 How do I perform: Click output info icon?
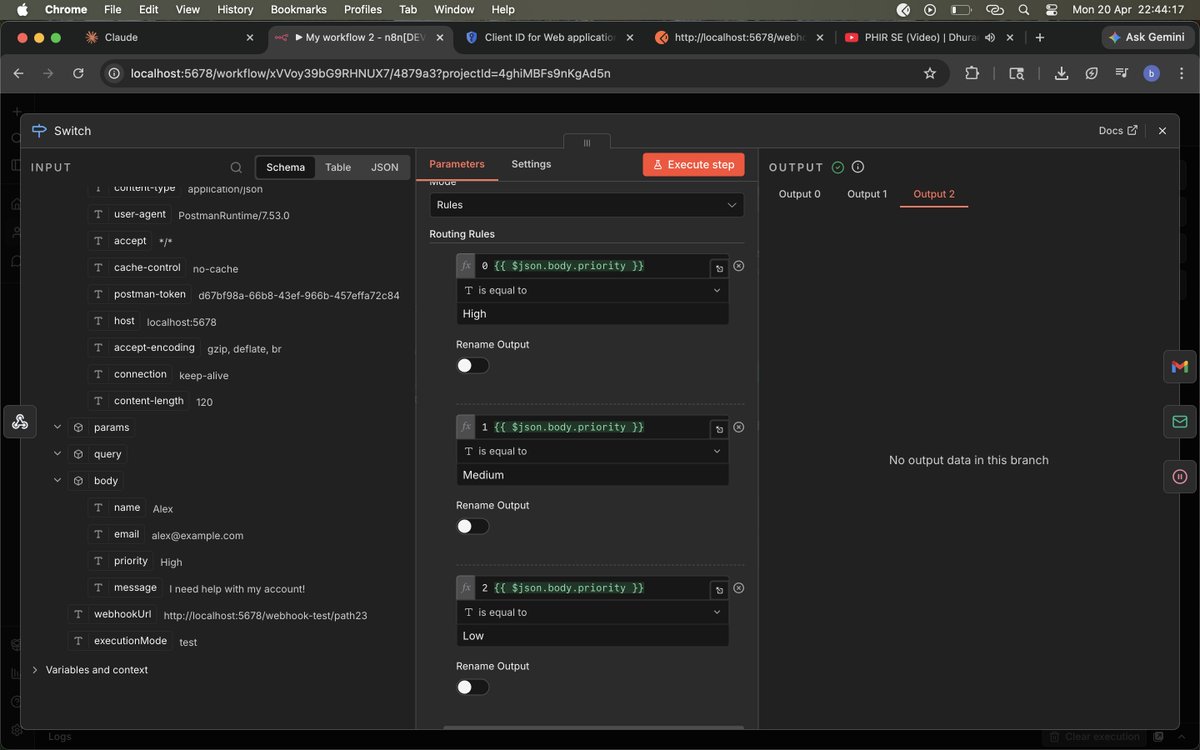click(858, 167)
